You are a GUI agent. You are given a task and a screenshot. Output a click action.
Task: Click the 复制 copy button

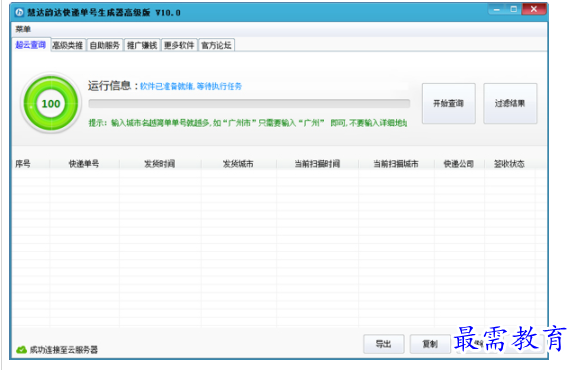(x=430, y=344)
